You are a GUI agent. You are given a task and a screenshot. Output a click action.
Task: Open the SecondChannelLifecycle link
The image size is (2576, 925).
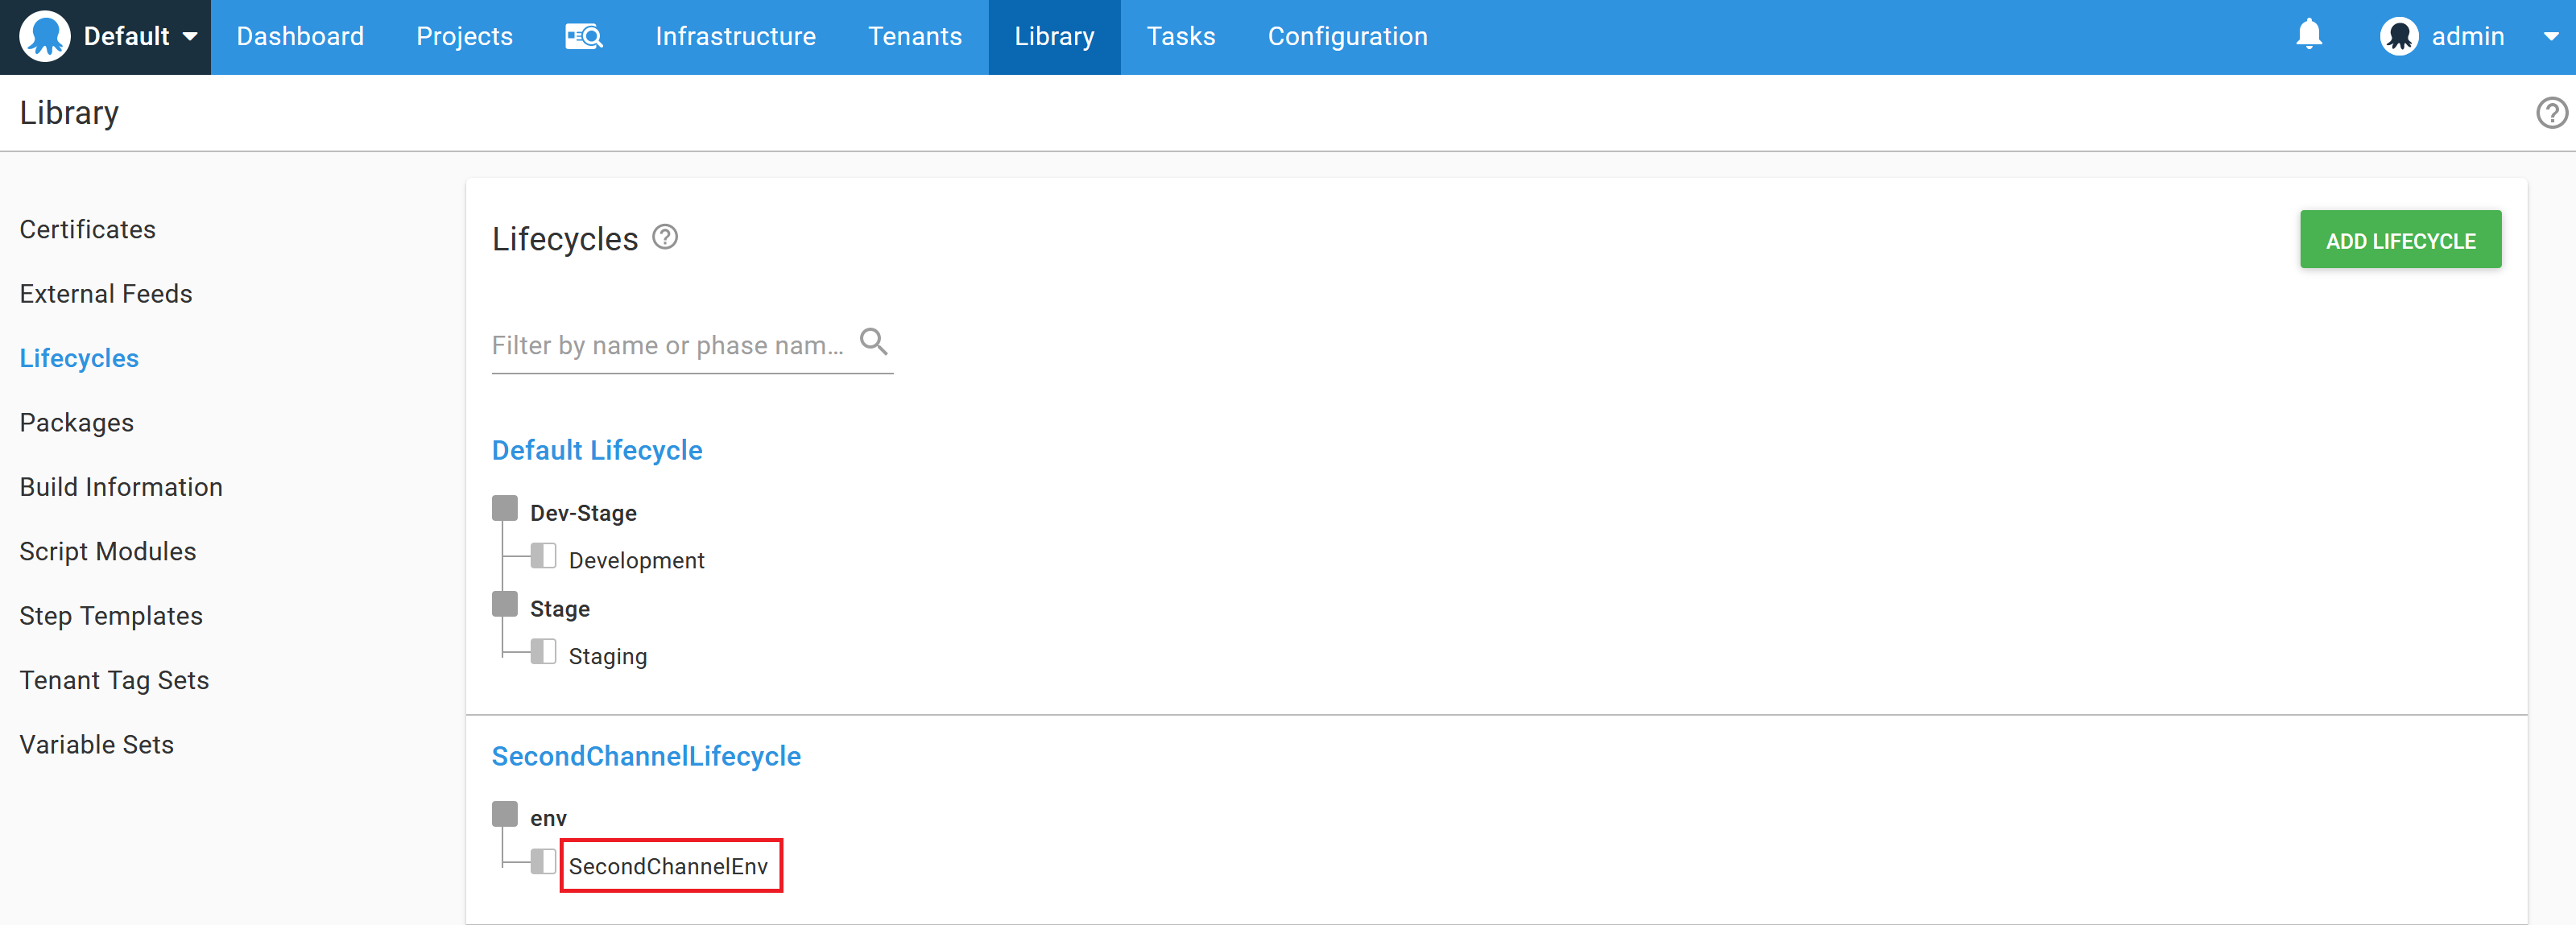646,756
